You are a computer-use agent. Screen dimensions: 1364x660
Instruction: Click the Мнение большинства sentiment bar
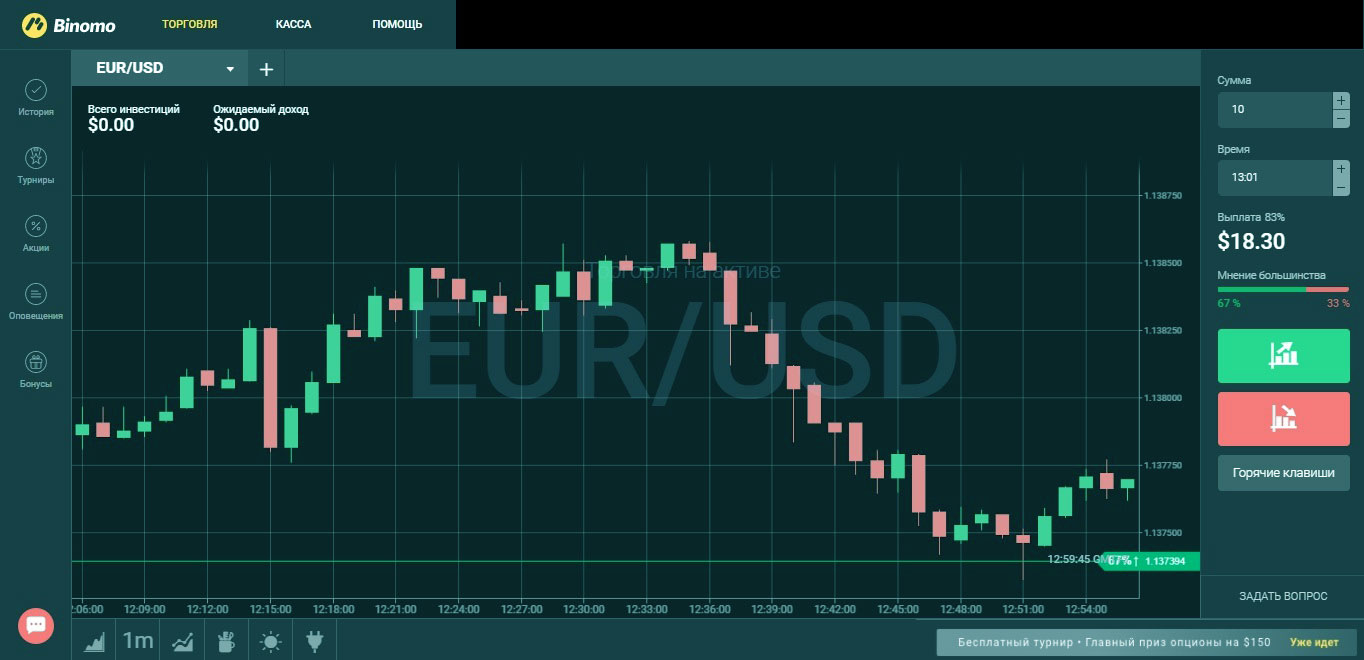(x=1283, y=289)
